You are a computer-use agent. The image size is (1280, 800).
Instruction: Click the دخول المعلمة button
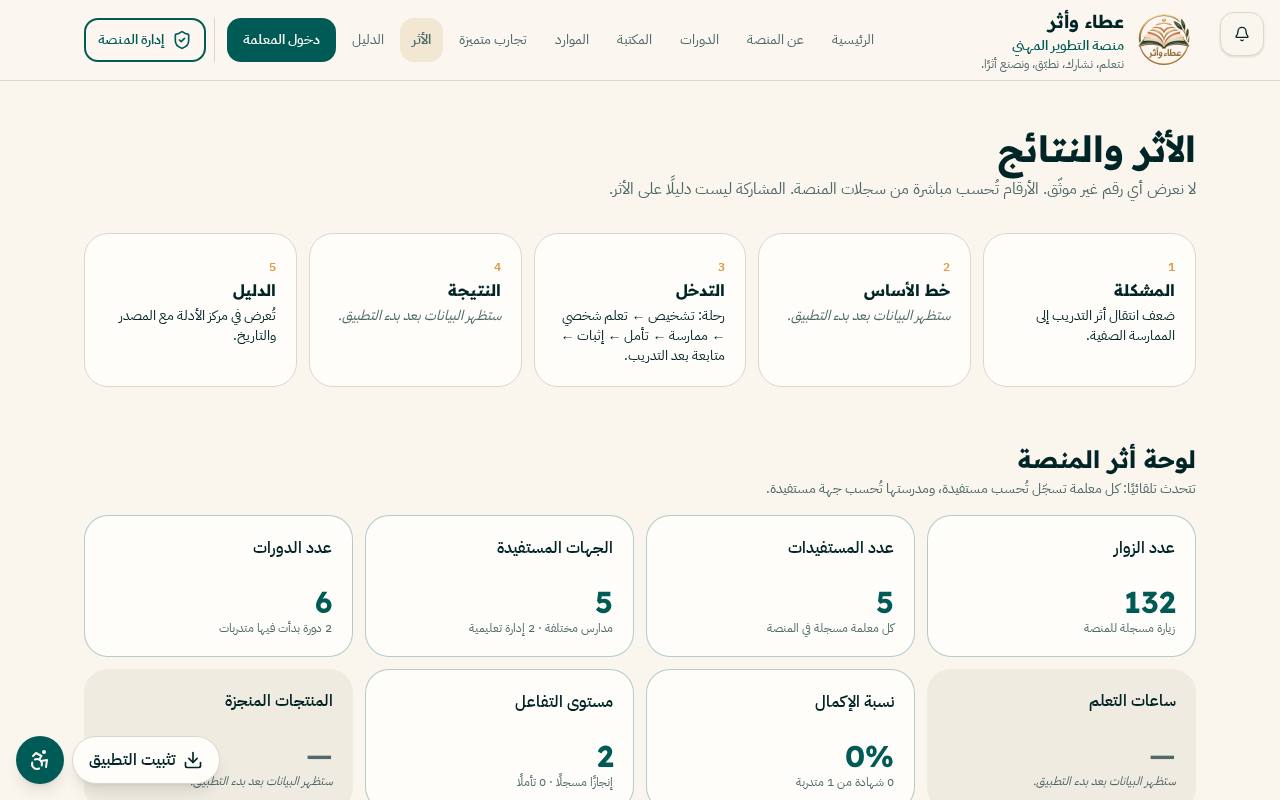pos(281,40)
